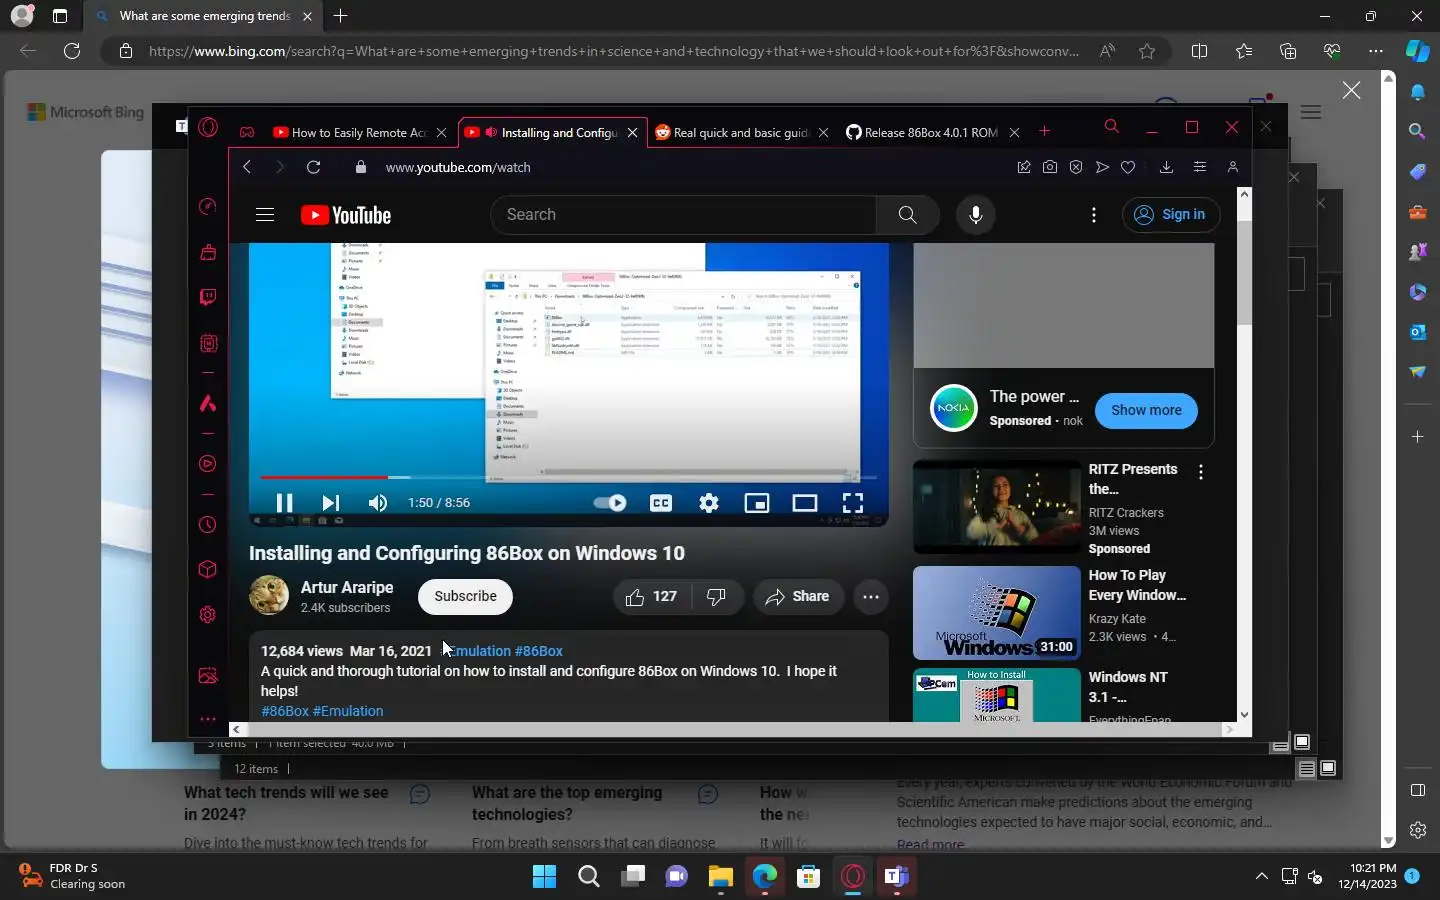Open options menu for RITZ Presents ad
Screen dimensions: 1440x900
1201,472
